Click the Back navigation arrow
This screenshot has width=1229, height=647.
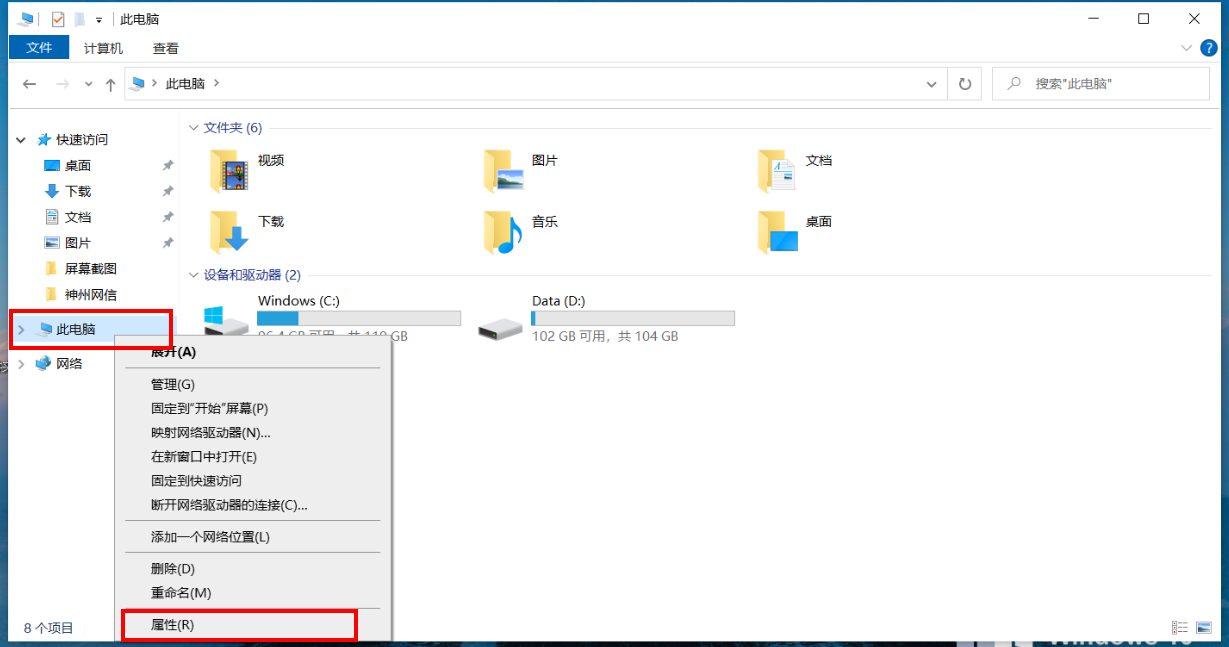[x=29, y=84]
